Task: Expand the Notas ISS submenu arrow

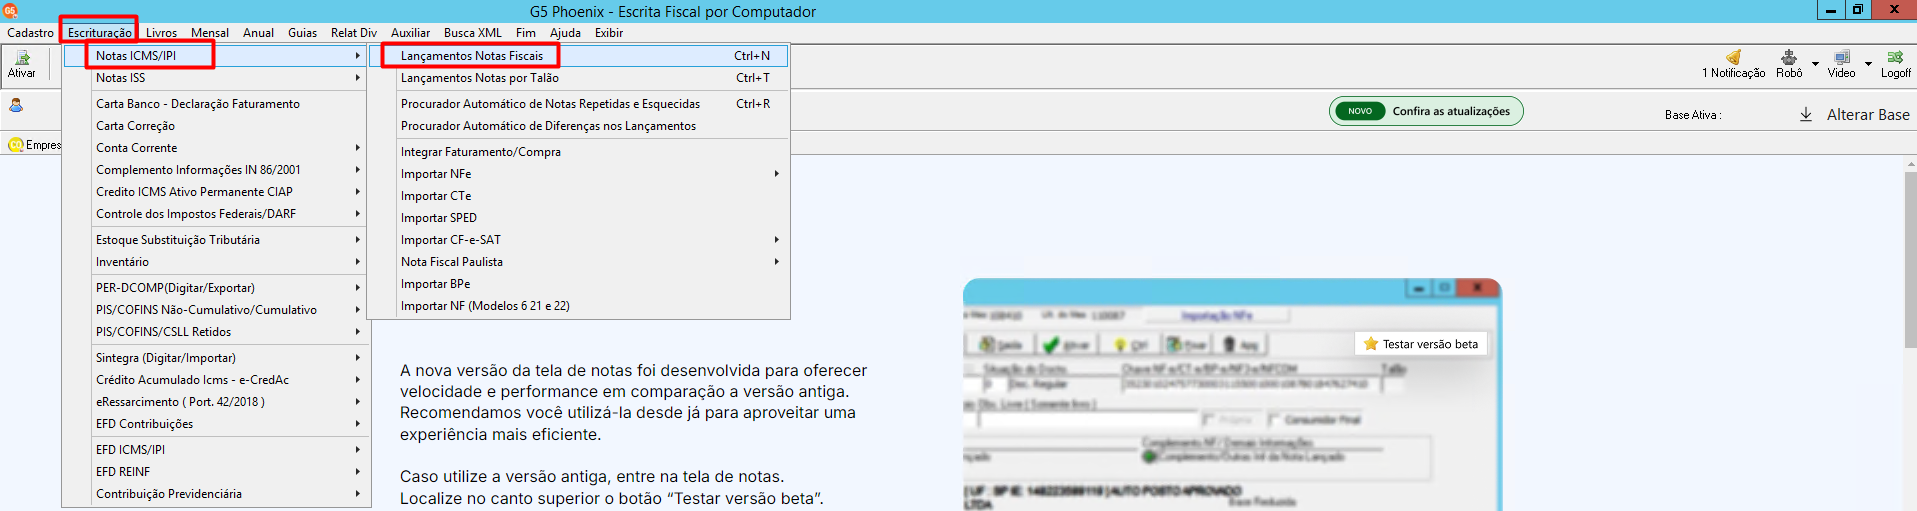Action: tap(357, 78)
